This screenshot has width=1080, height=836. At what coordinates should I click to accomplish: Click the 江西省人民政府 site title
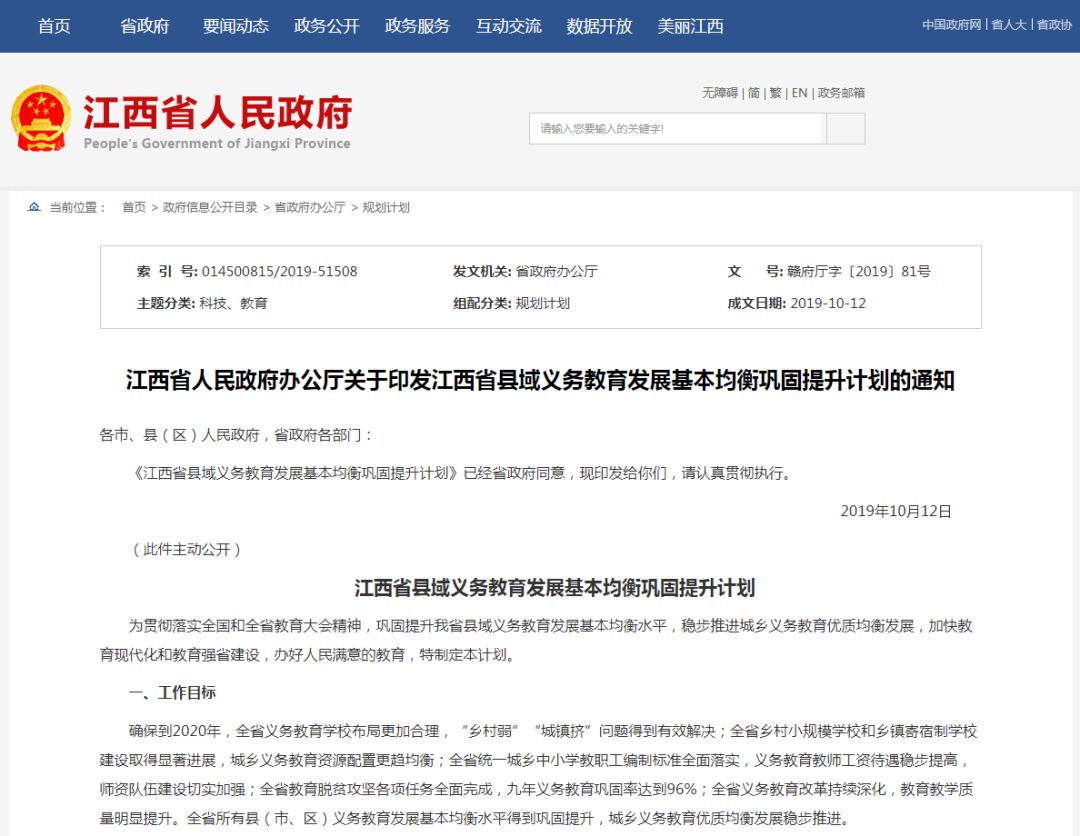218,112
